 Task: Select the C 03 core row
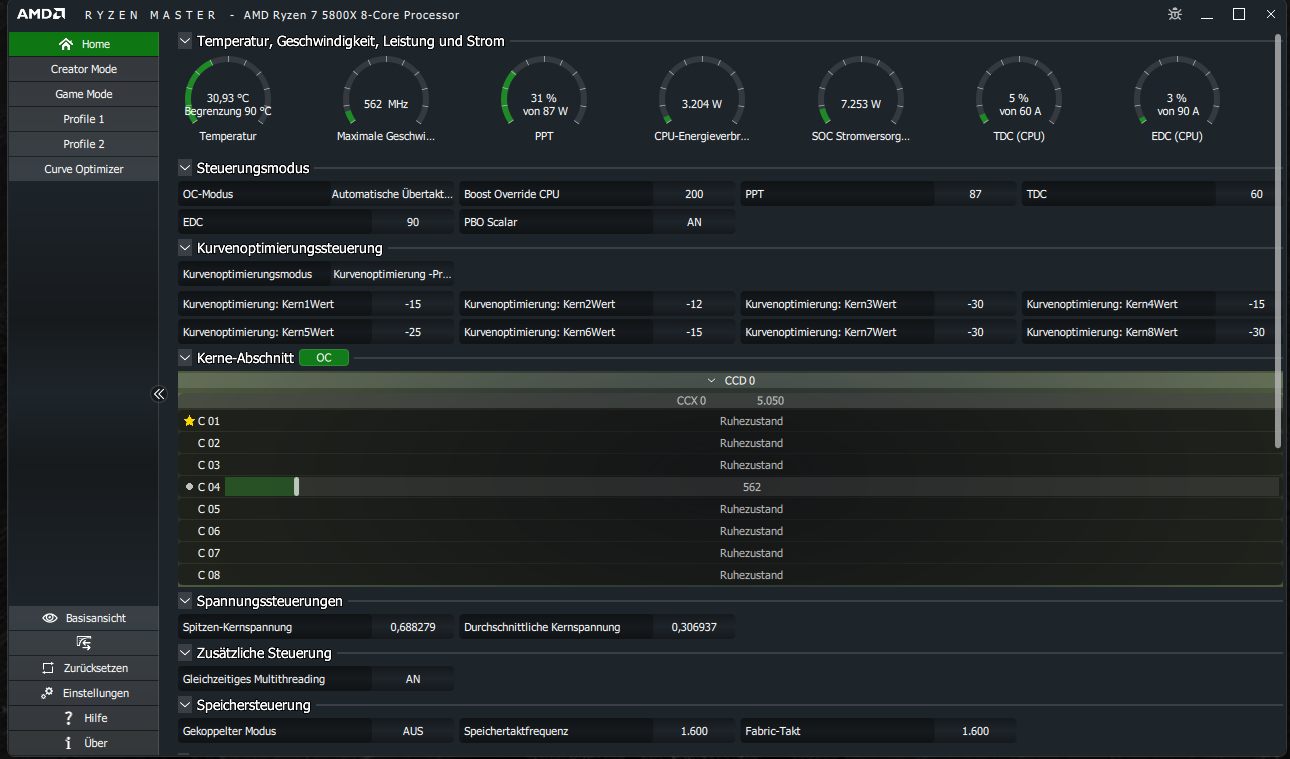[x=730, y=465]
